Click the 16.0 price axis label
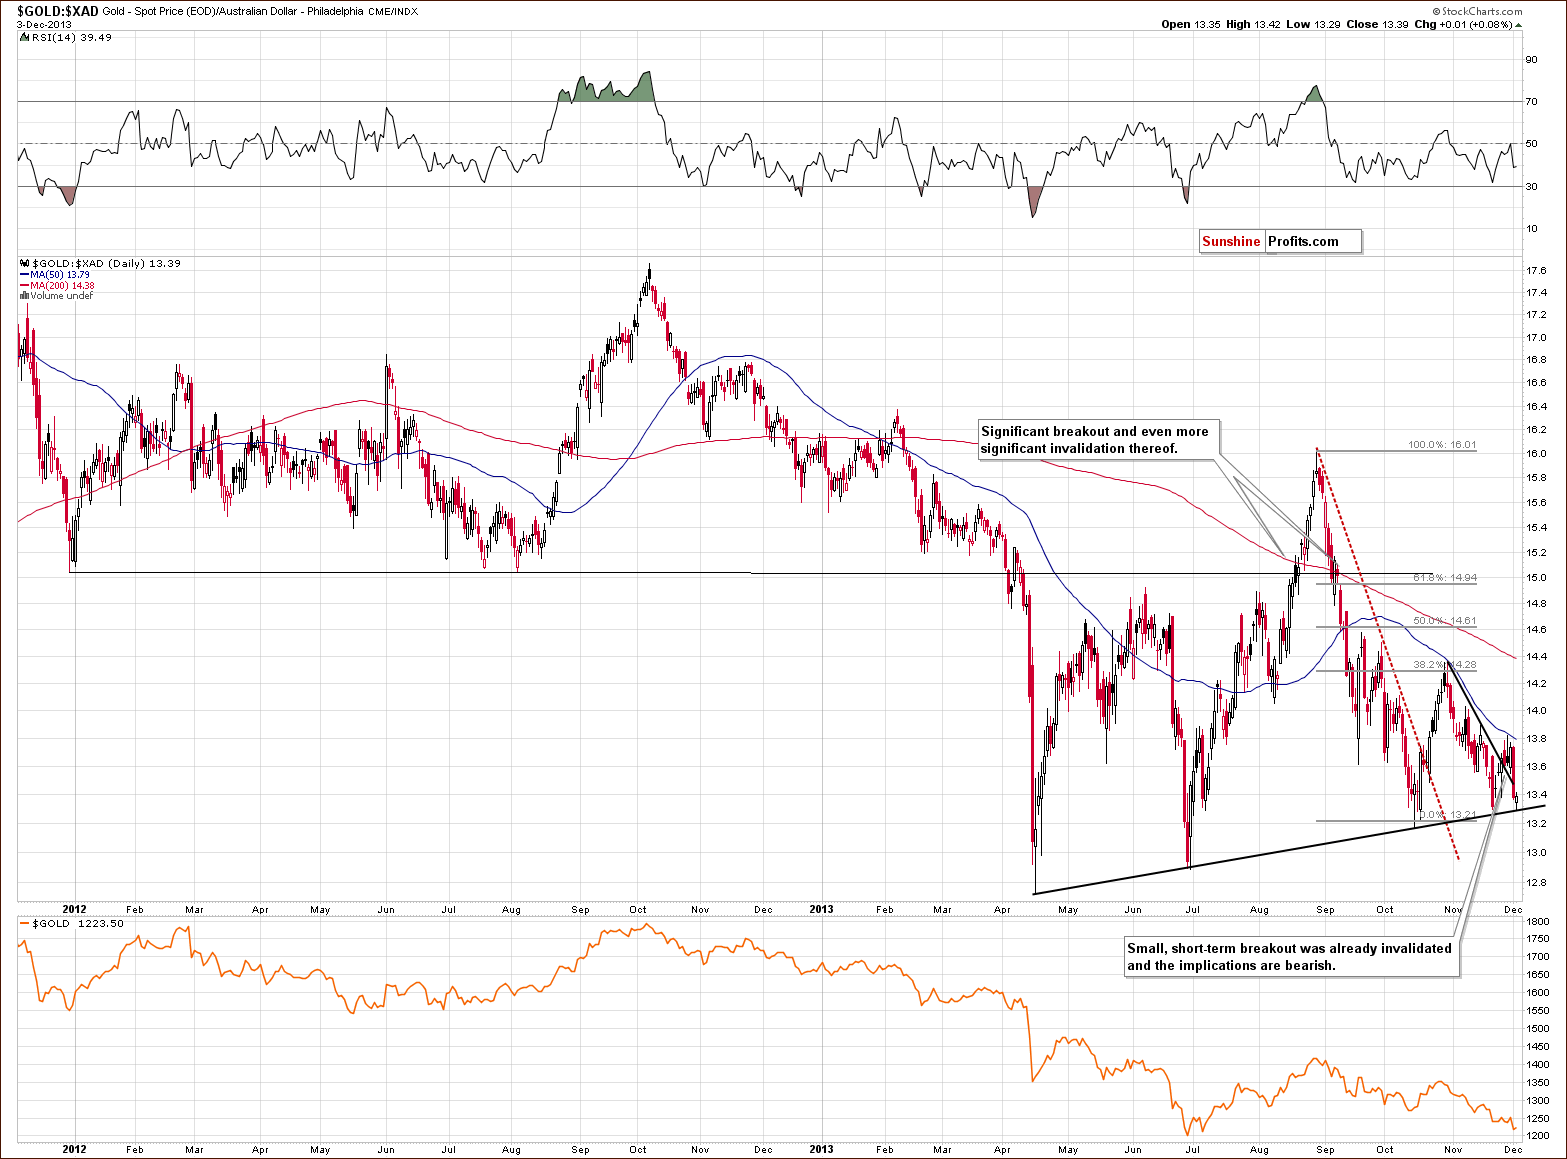The width and height of the screenshot is (1567, 1159). (1536, 454)
